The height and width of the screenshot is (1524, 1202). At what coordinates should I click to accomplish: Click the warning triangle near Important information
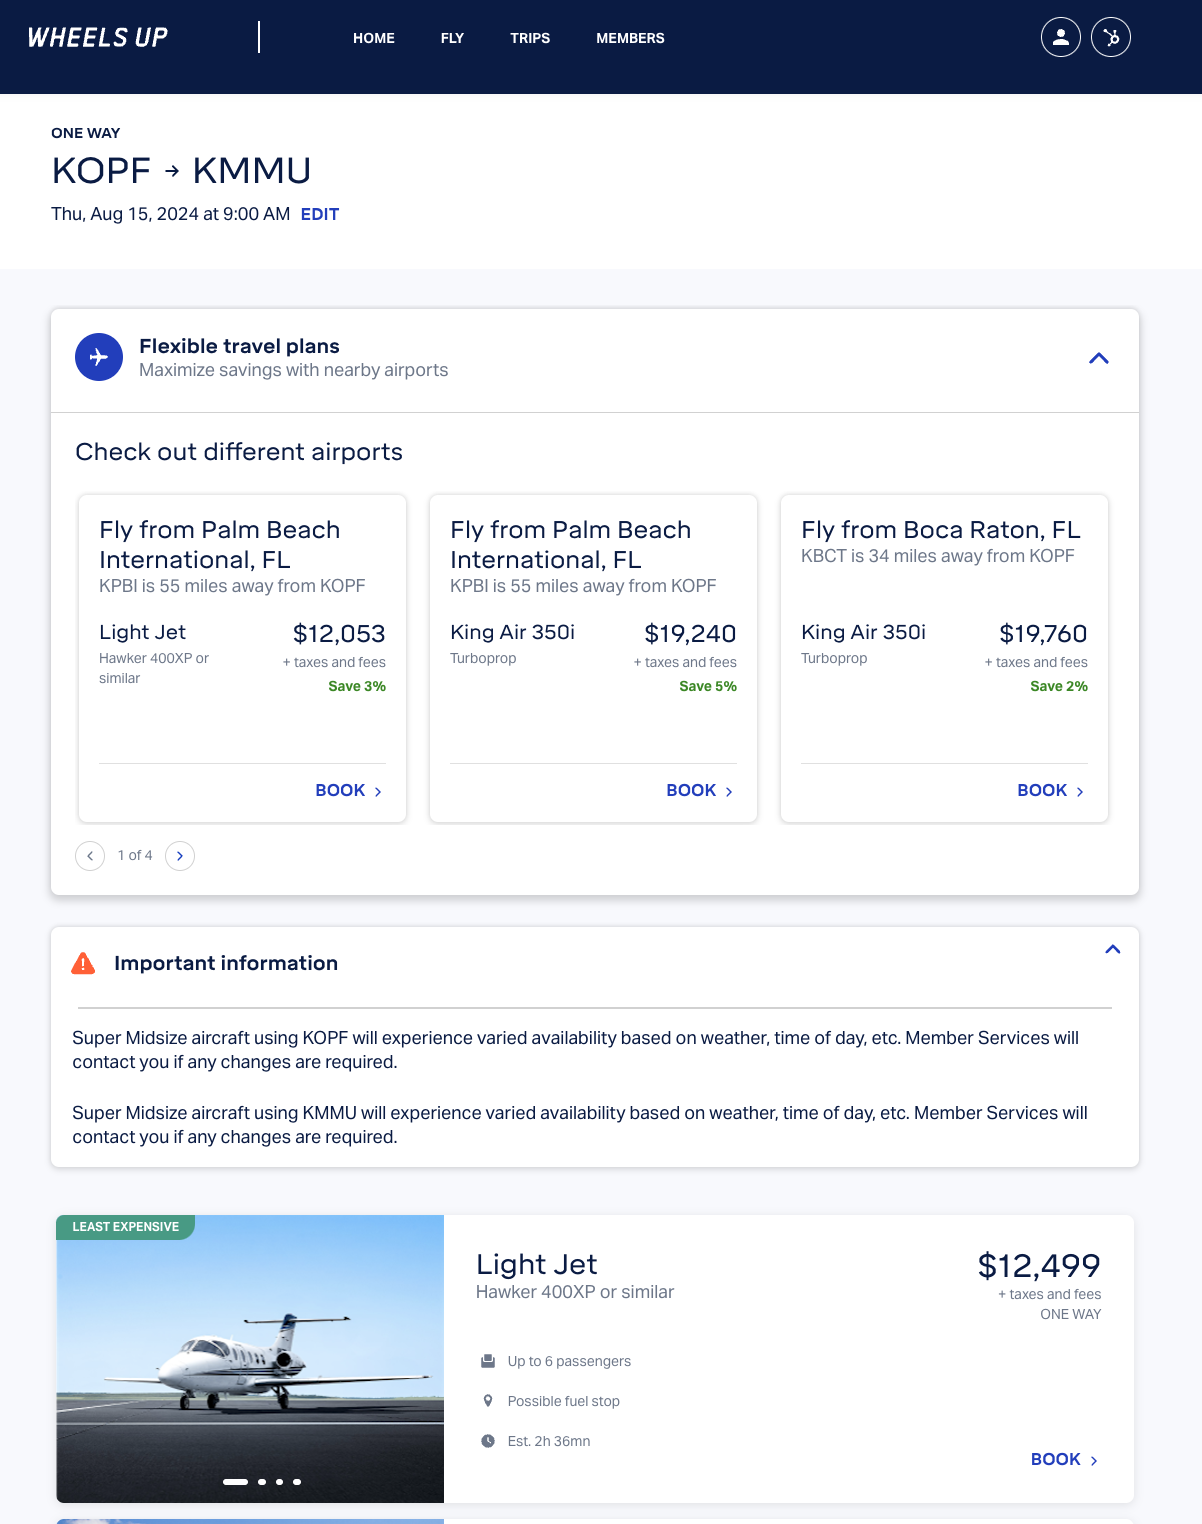84,963
